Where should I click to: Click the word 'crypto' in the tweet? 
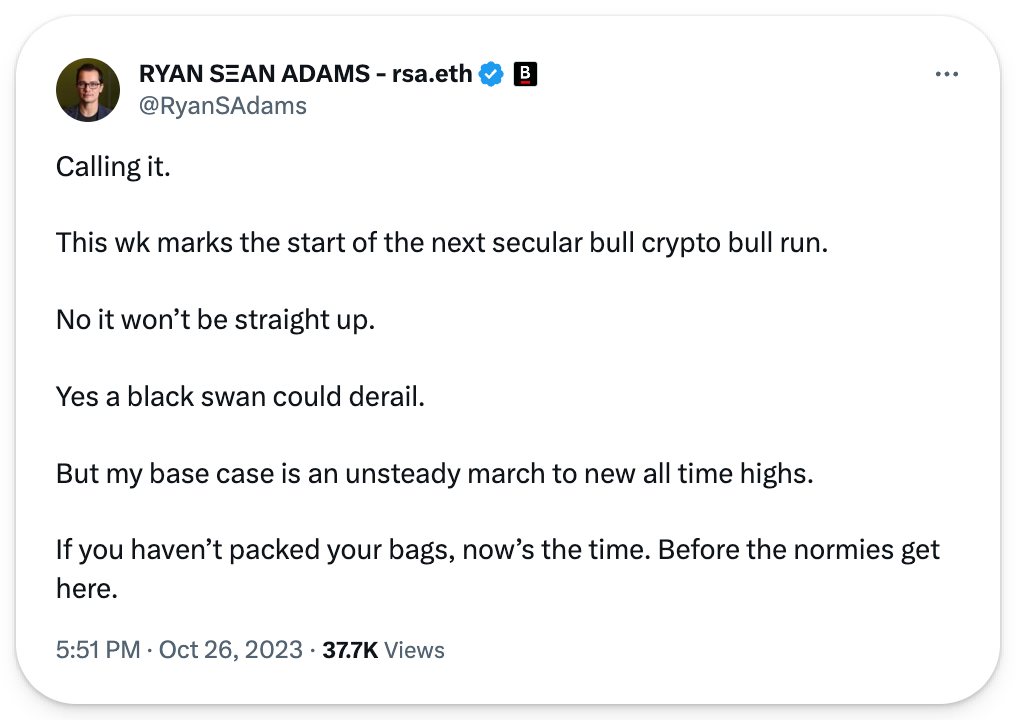pos(681,244)
